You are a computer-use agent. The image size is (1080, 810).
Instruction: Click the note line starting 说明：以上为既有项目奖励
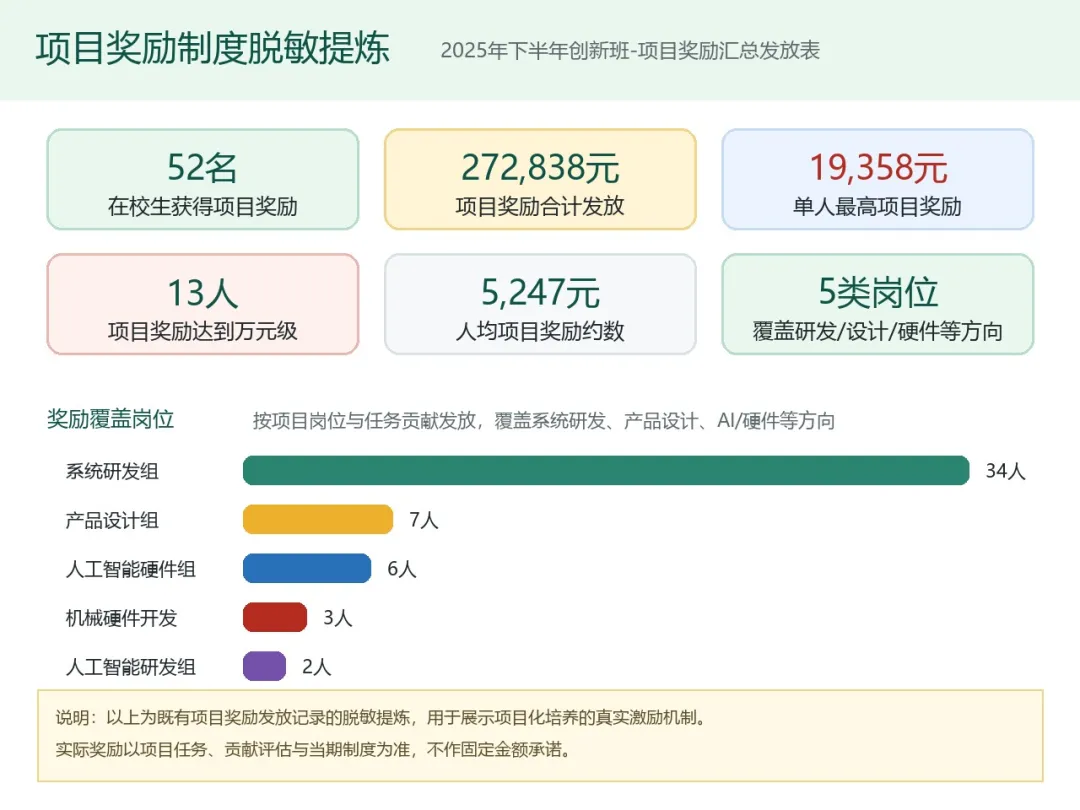pos(382,718)
